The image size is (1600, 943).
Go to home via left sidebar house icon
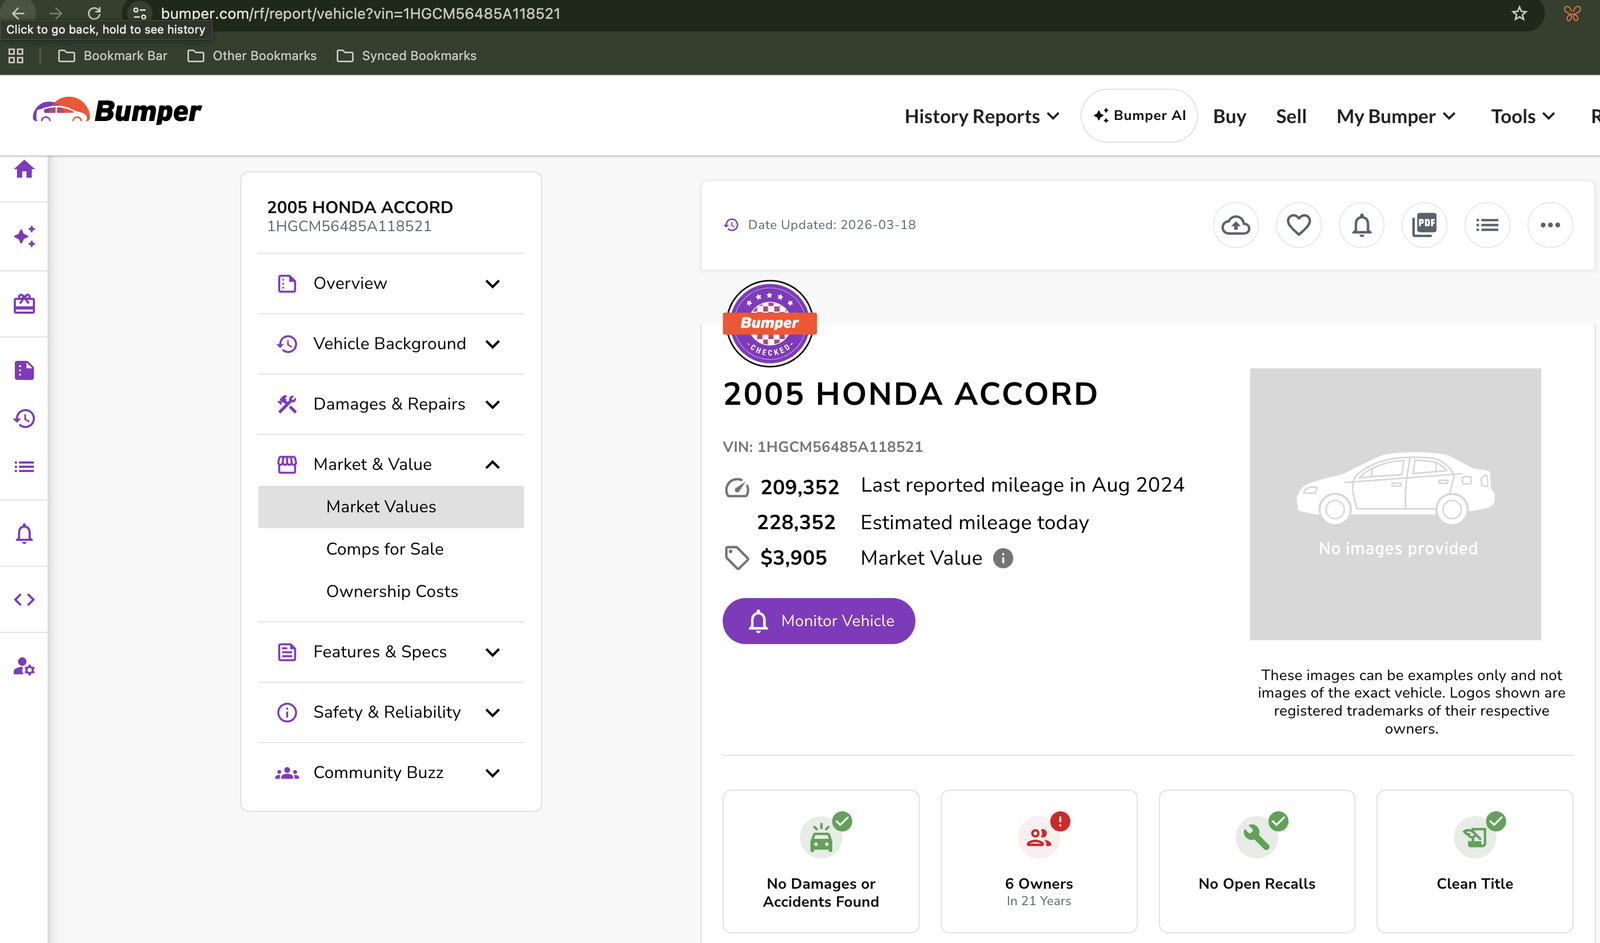tap(24, 170)
